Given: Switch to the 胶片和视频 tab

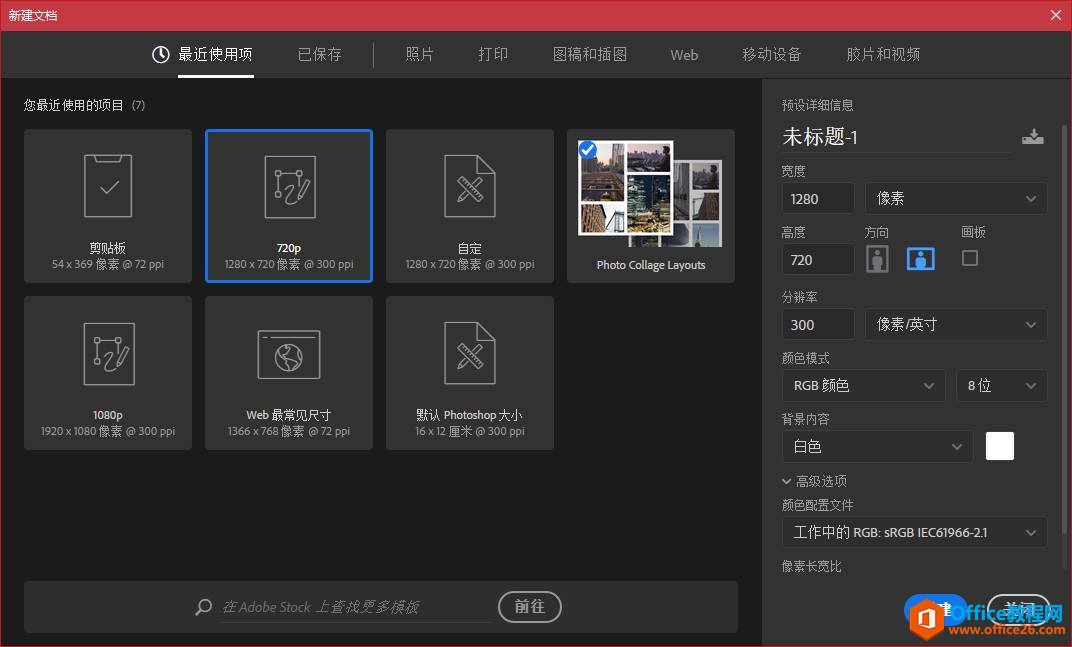Looking at the screenshot, I should point(882,55).
